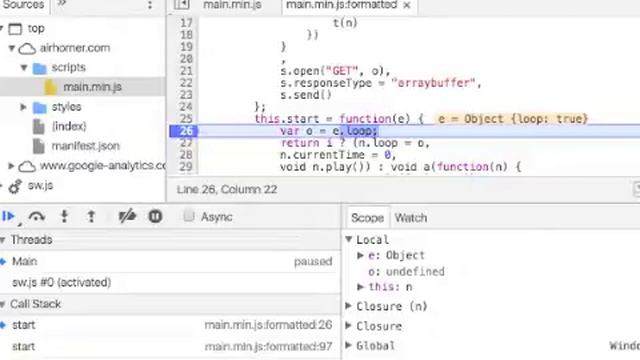Open Sources navigator three-dot menu
This screenshot has height=360, width=640.
[150, 5]
